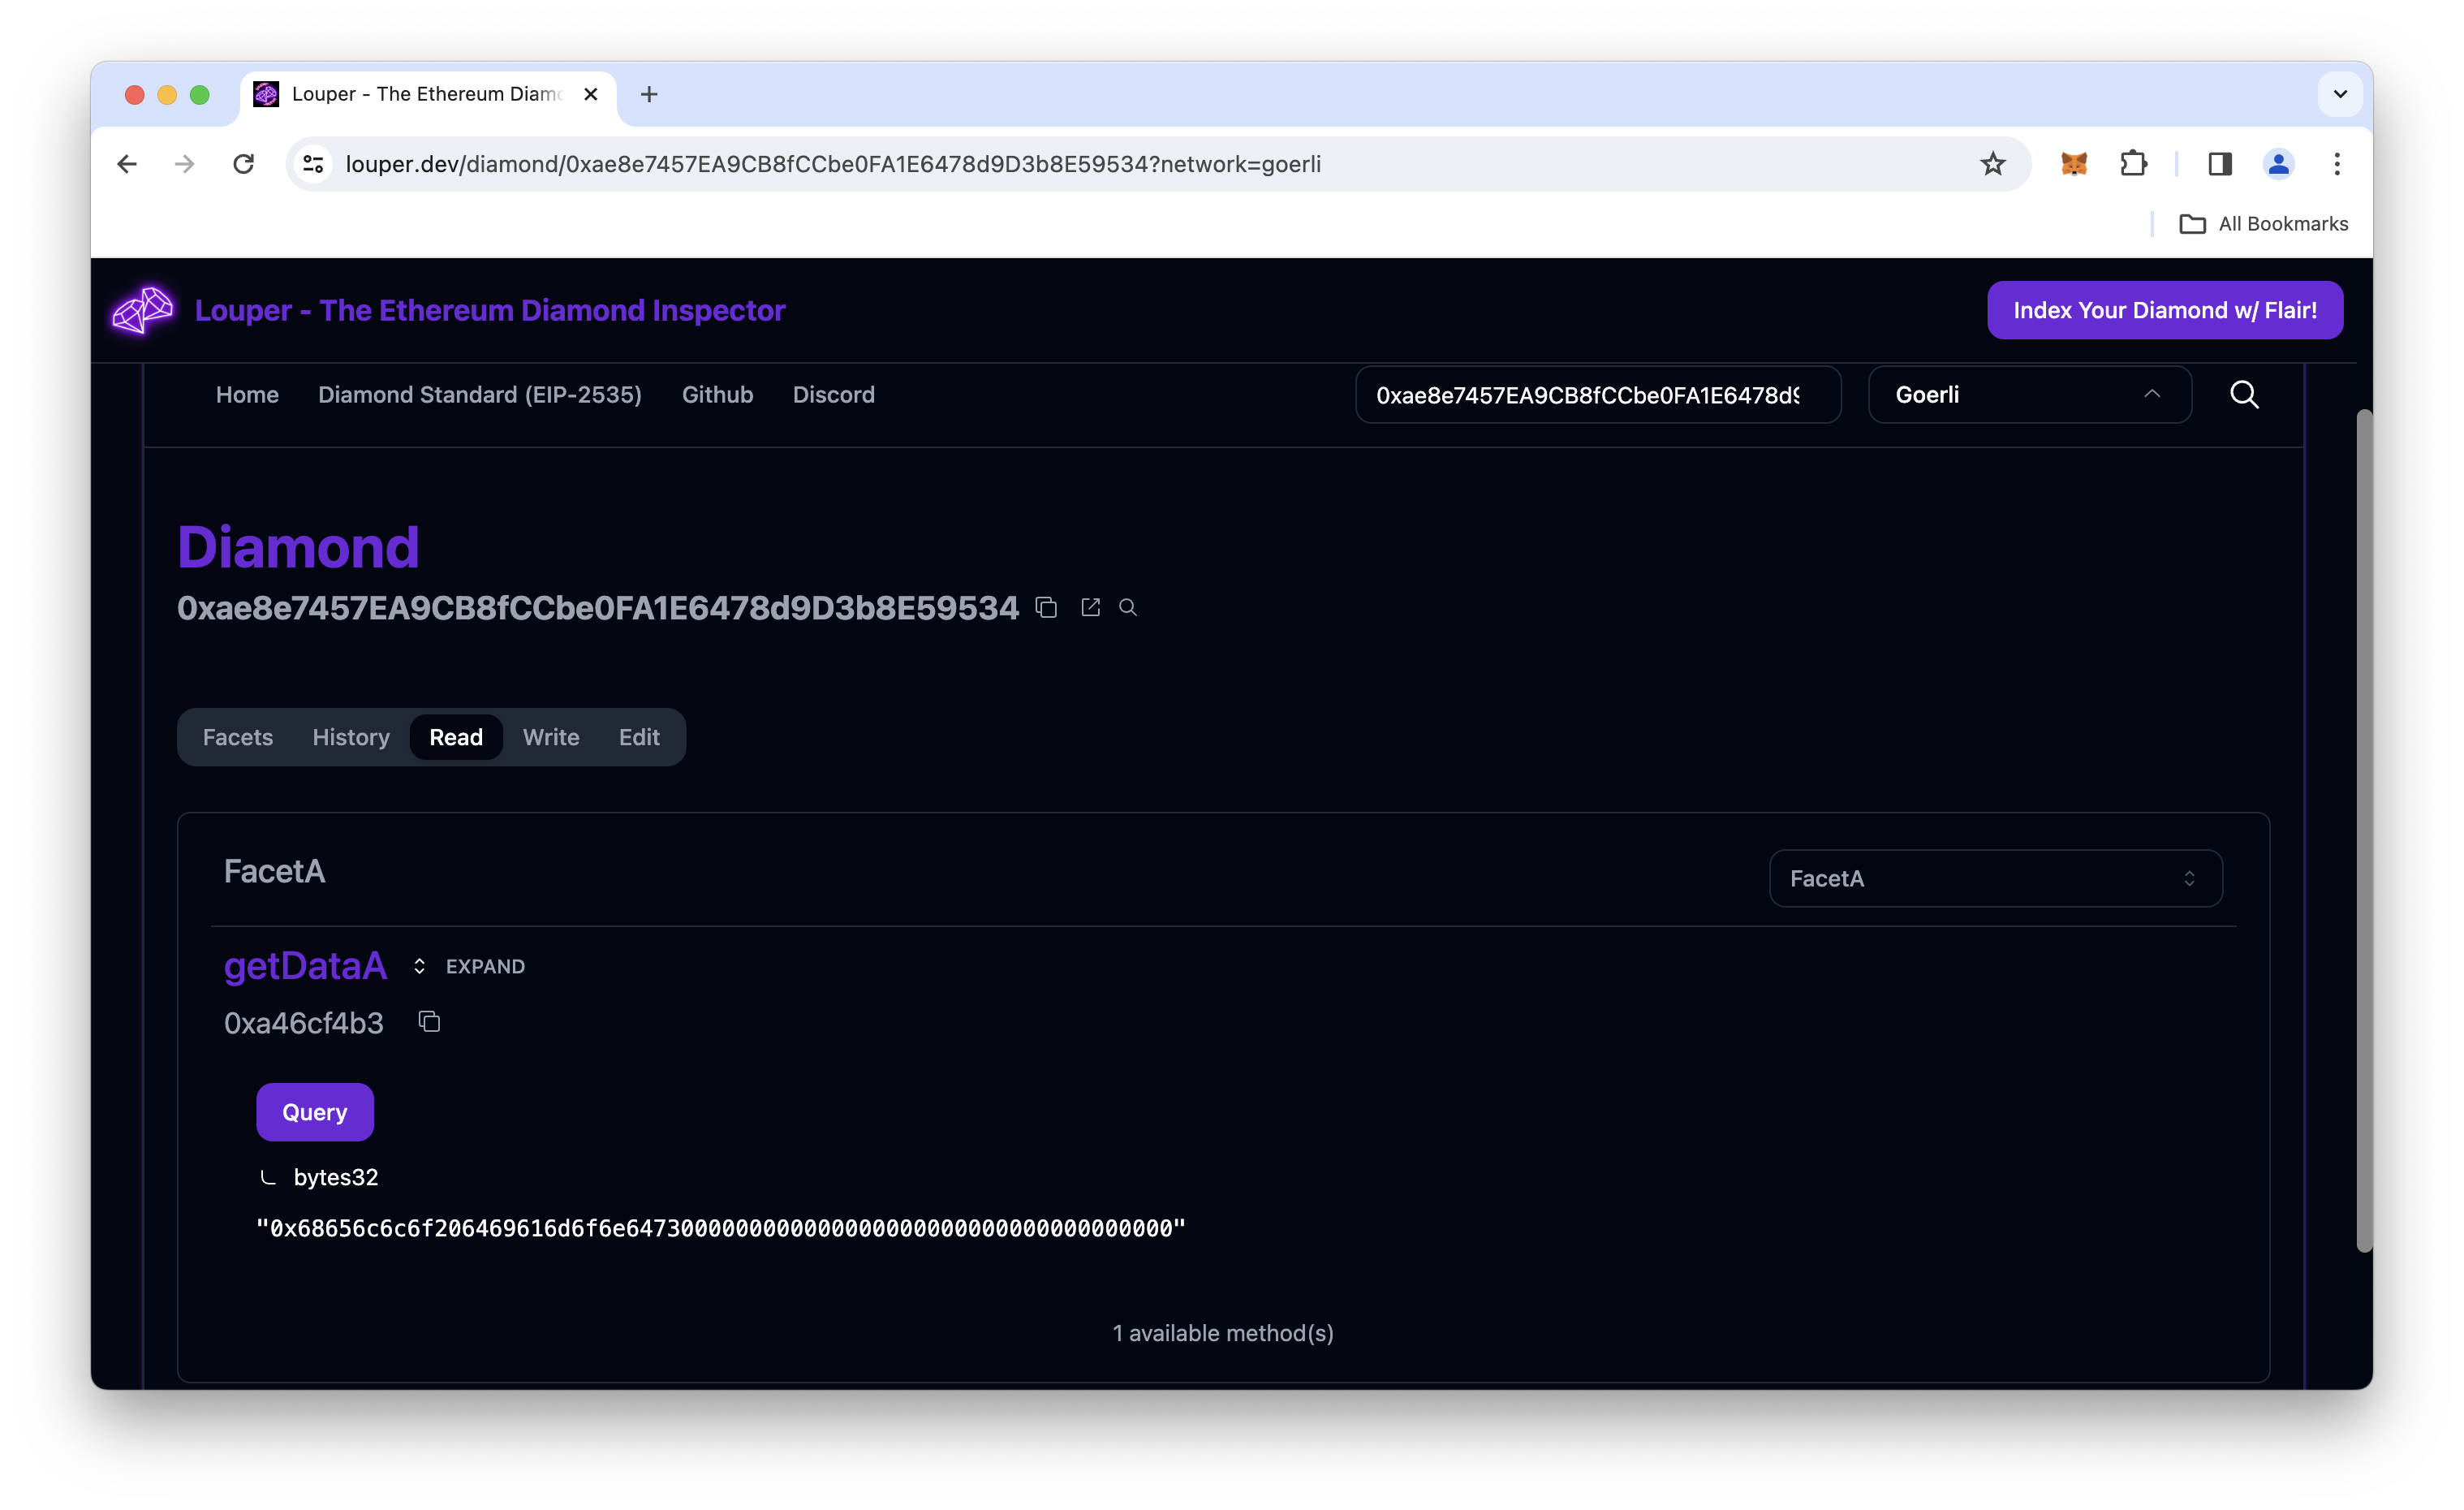
Task: Open the MetaMask fox extension
Action: pos(2074,164)
